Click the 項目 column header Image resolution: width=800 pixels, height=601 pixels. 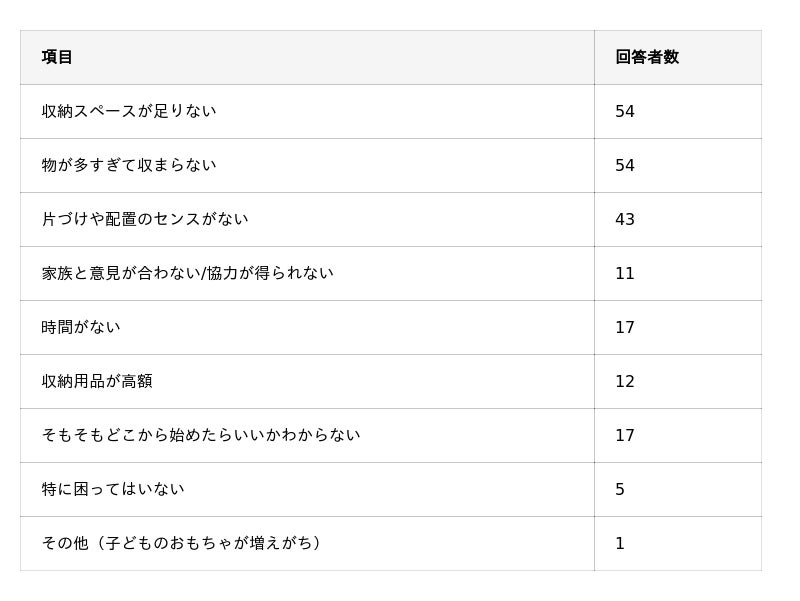coord(57,57)
